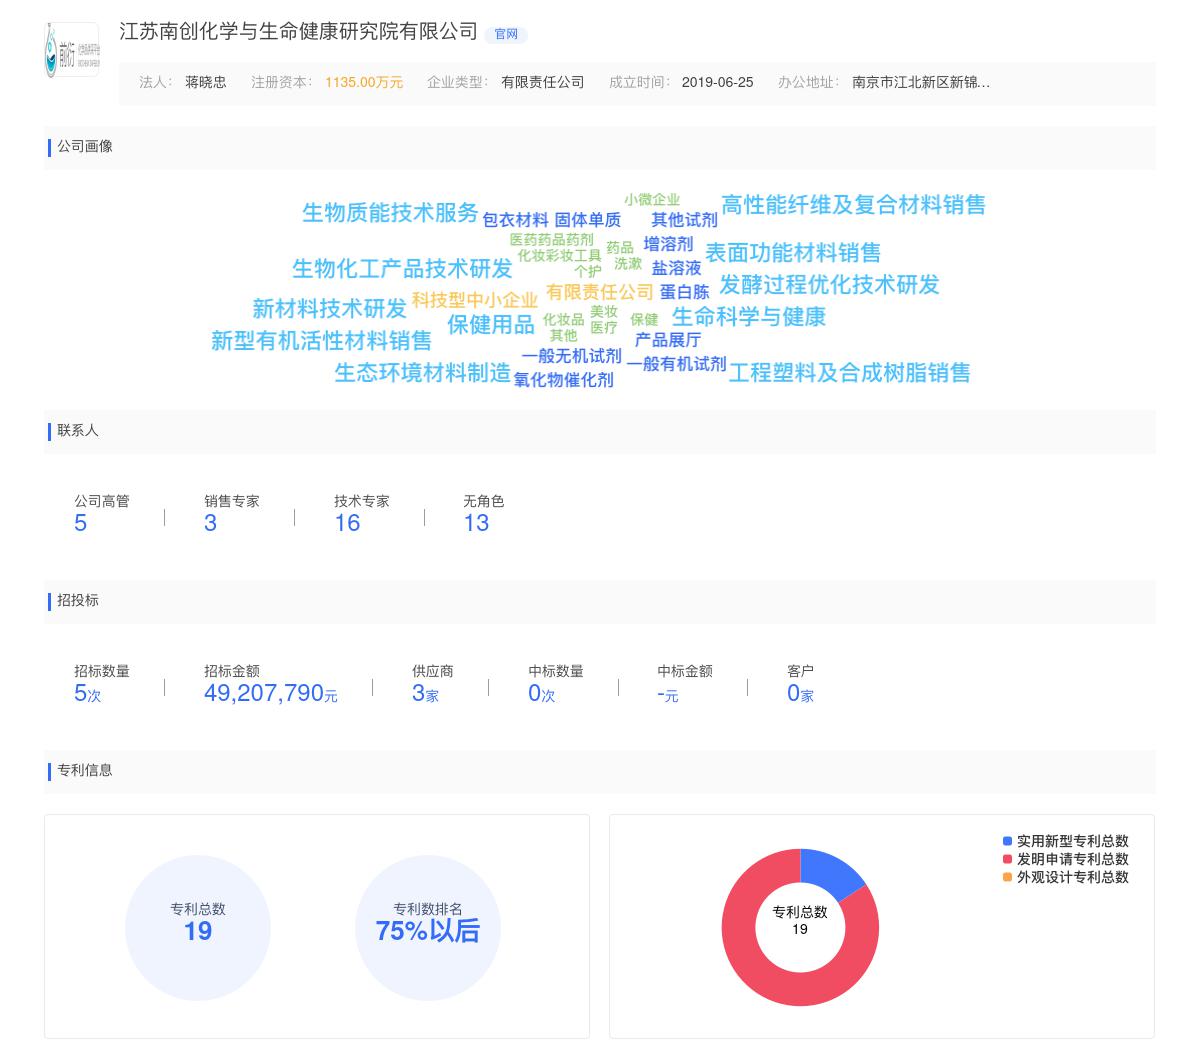Select orange word cloud tag 有限责任公司
Viewport: 1200px width, 1061px height.
tap(599, 292)
